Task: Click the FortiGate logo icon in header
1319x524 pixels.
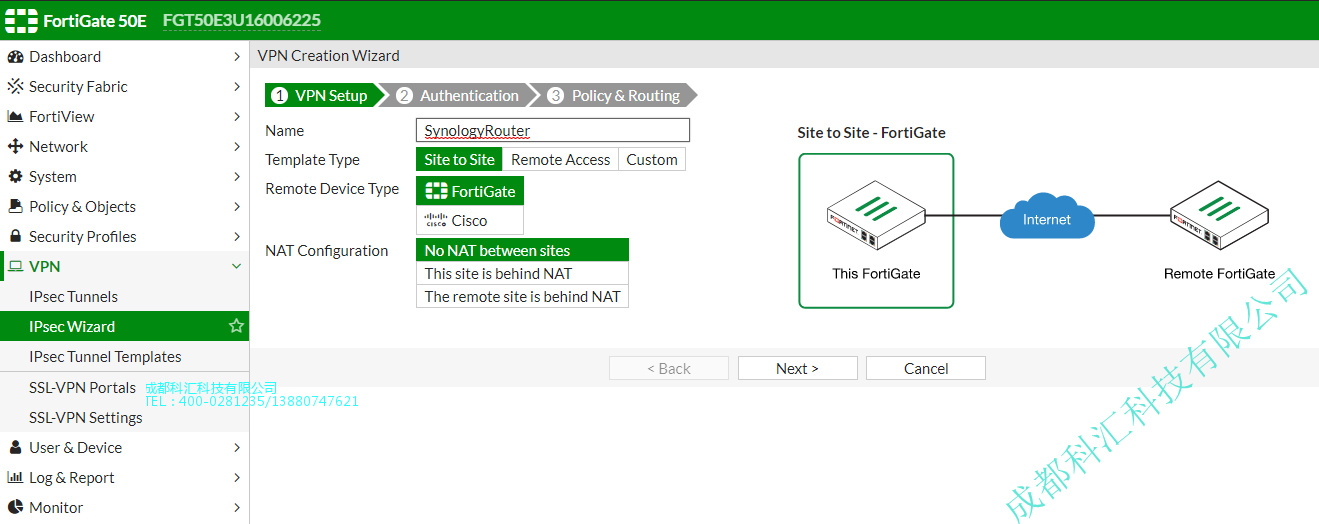Action: tap(23, 20)
